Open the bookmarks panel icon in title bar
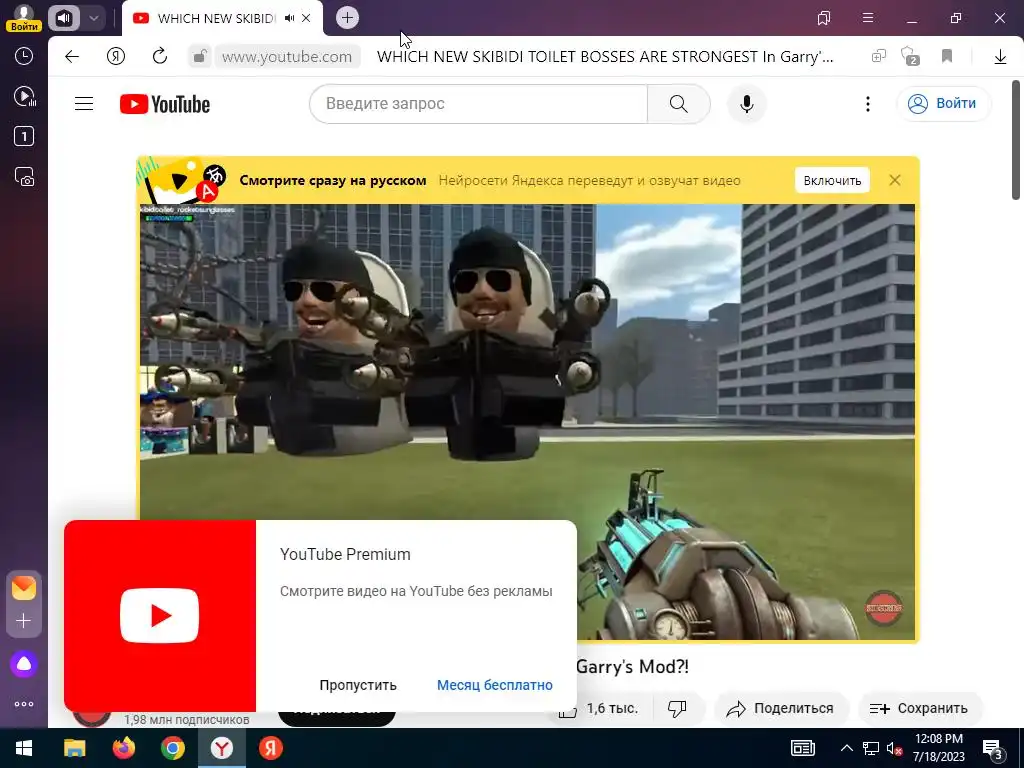This screenshot has width=1024, height=768. click(x=824, y=18)
